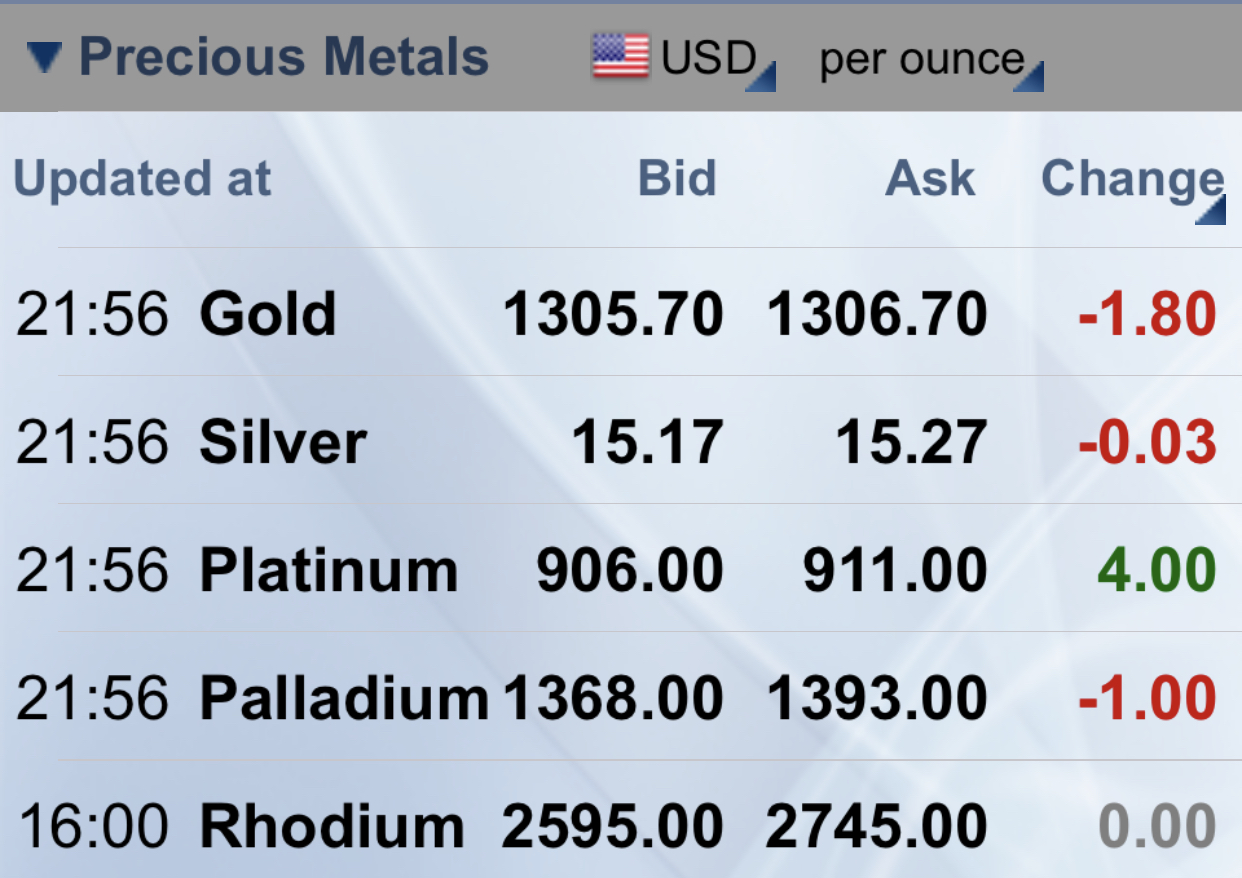Click the Ask column header
This screenshot has width=1242, height=878.
[x=930, y=179]
